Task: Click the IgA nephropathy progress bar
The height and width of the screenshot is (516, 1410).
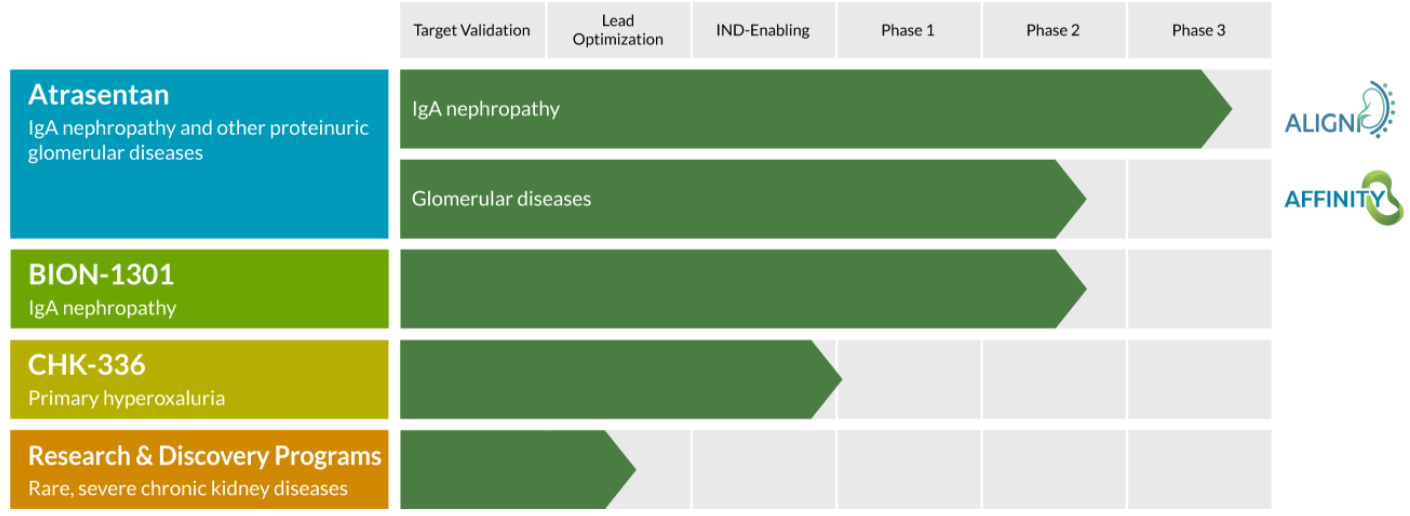Action: click(x=816, y=109)
